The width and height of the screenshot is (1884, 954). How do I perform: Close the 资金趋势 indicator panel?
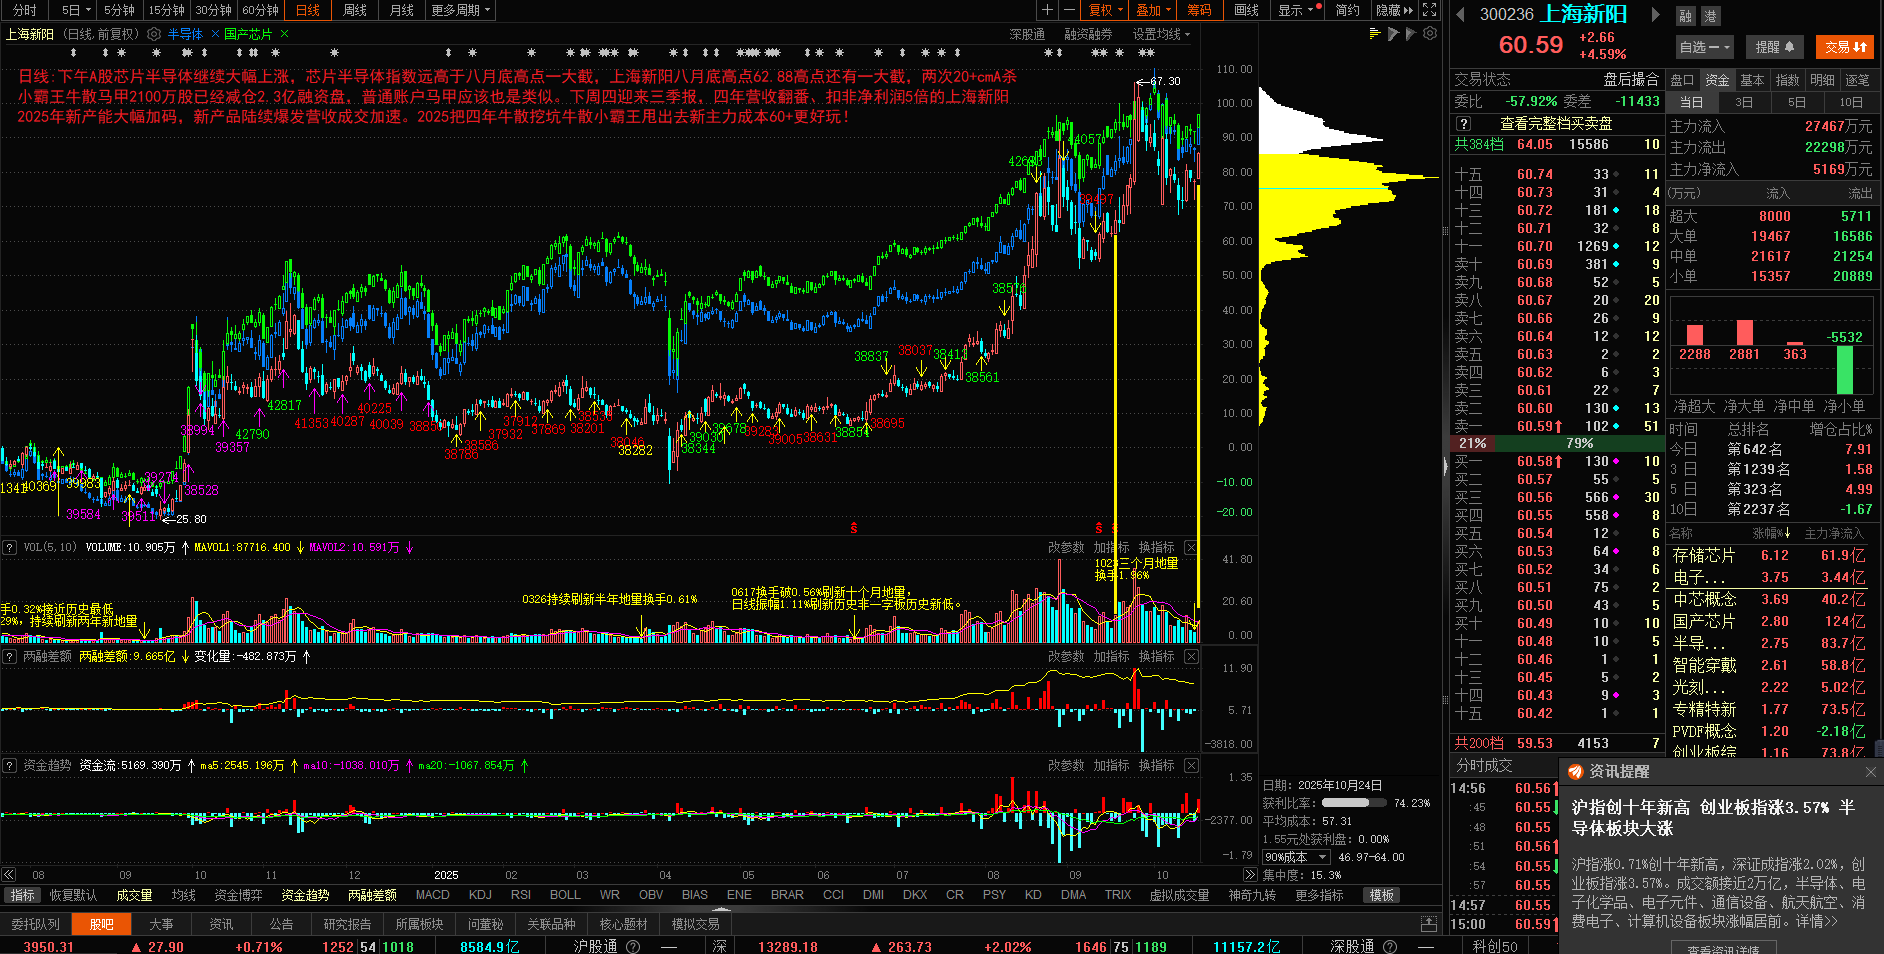tap(1191, 765)
